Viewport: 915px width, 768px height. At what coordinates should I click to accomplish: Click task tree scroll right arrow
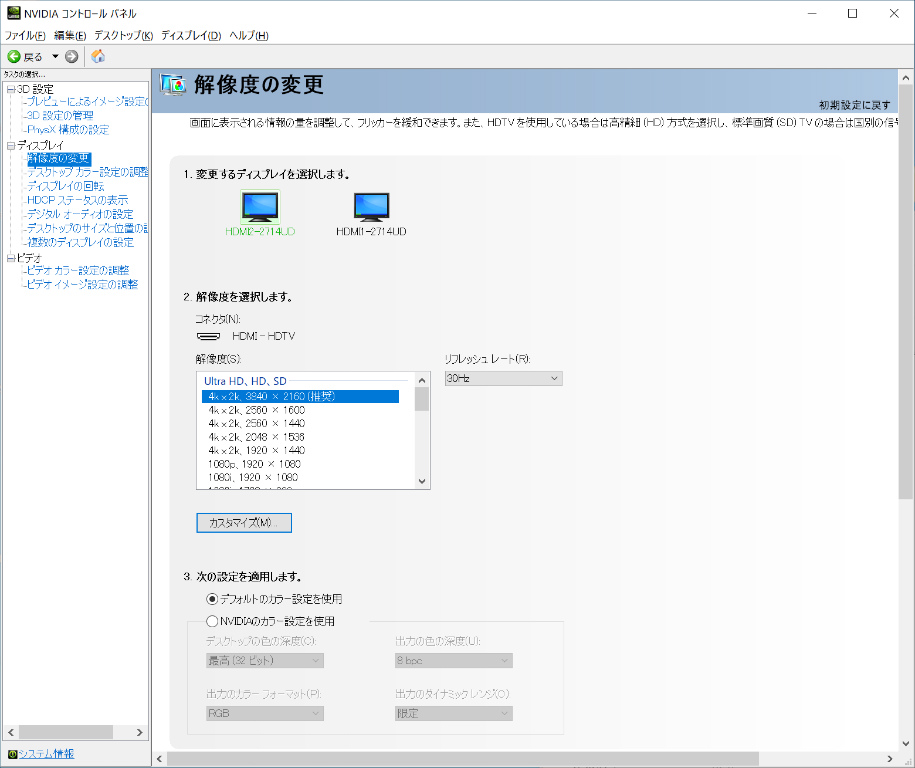tap(139, 732)
